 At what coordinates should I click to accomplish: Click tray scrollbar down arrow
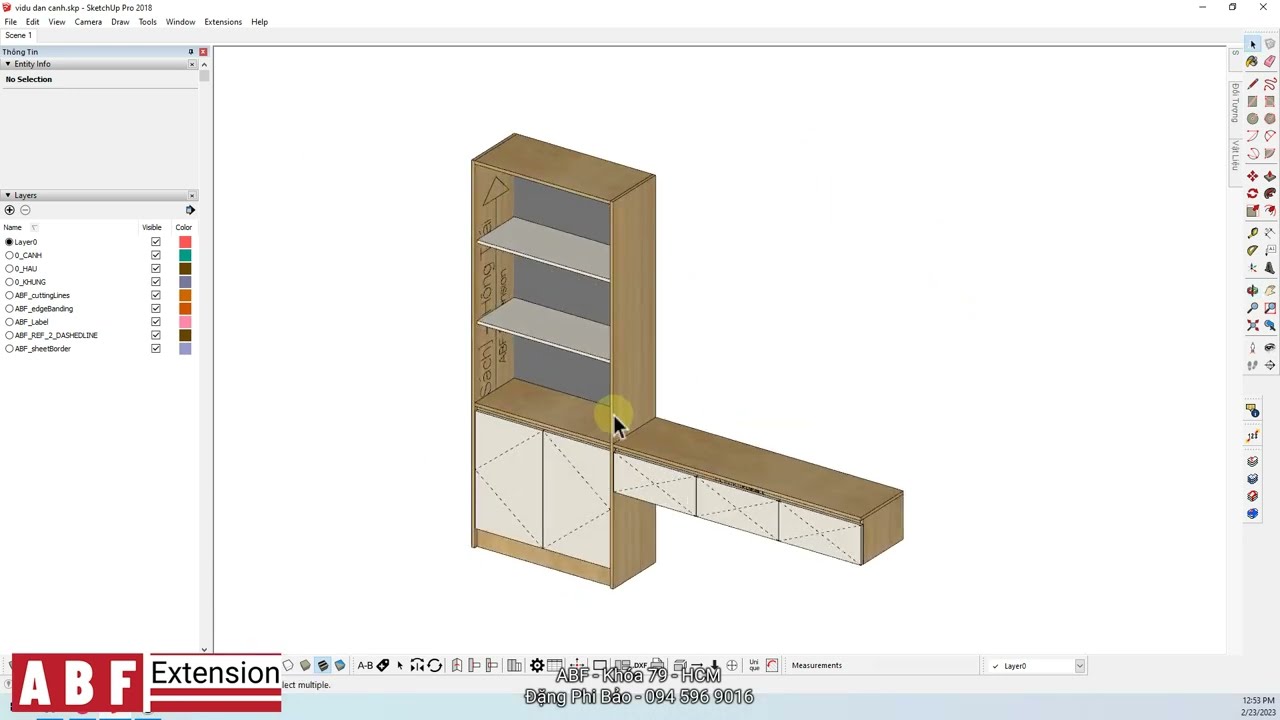pos(204,650)
